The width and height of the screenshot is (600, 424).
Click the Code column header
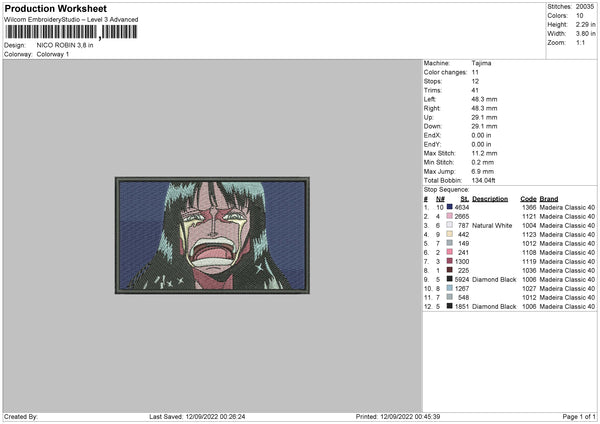tap(528, 199)
